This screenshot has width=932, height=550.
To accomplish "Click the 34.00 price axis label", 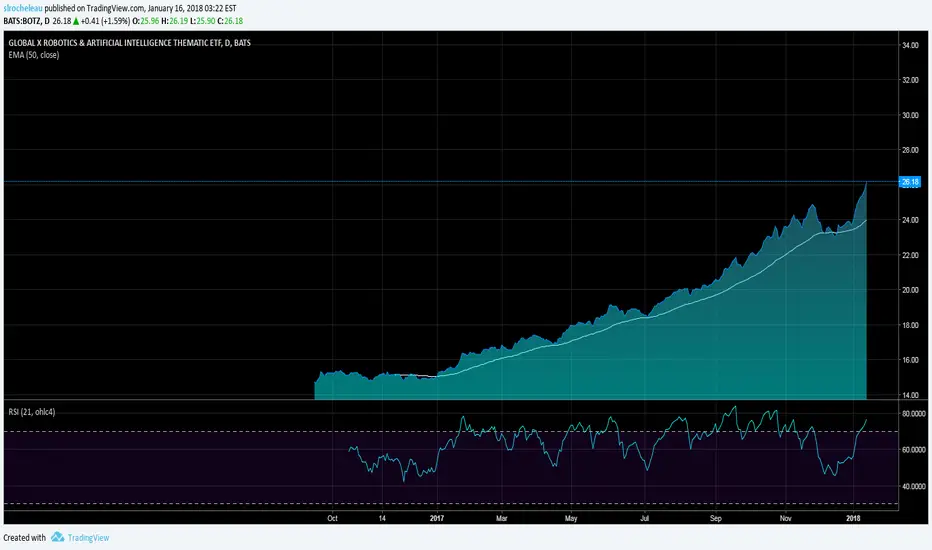I will click(x=910, y=45).
